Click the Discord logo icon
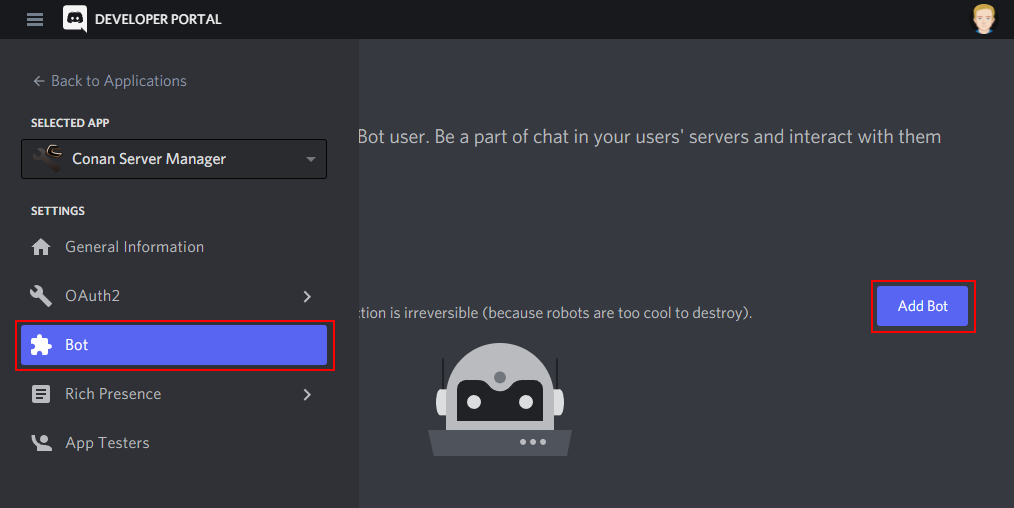Viewport: 1014px width, 508px height. (x=75, y=19)
